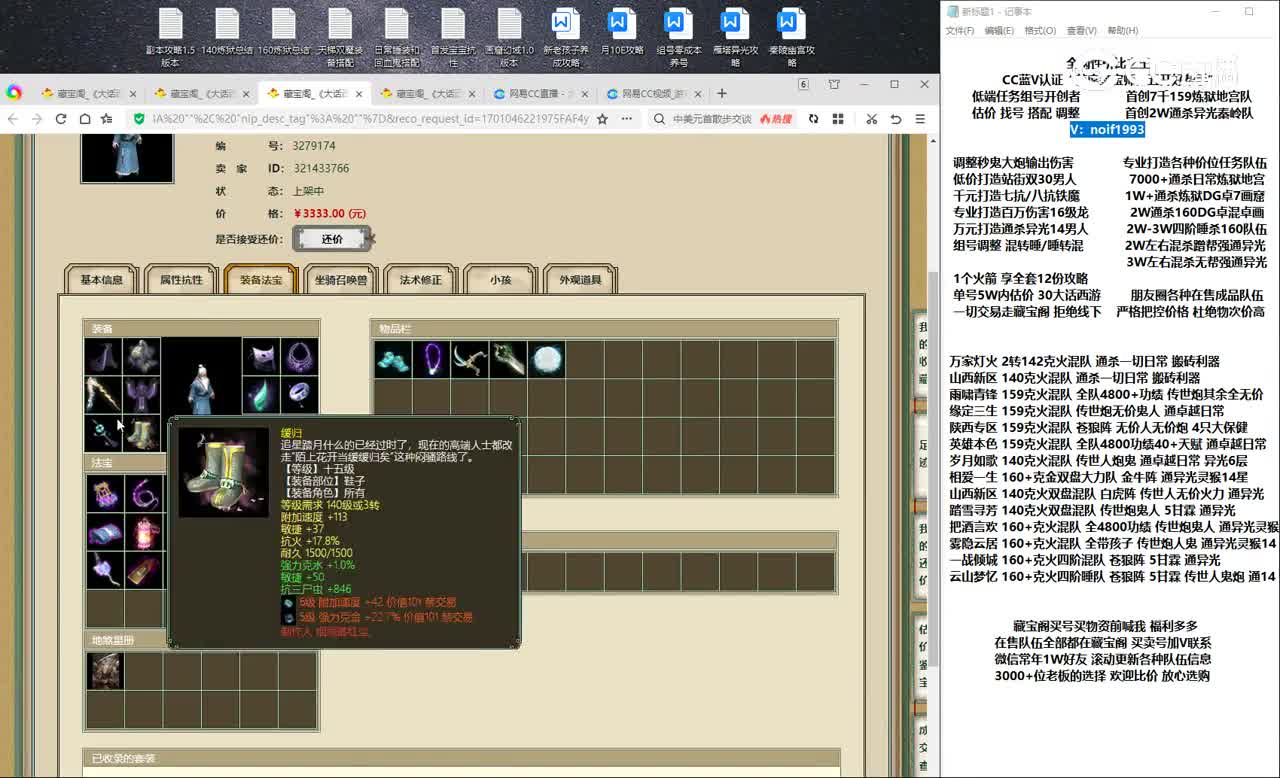
Task: Click the 还价 bargain button
Action: click(332, 239)
